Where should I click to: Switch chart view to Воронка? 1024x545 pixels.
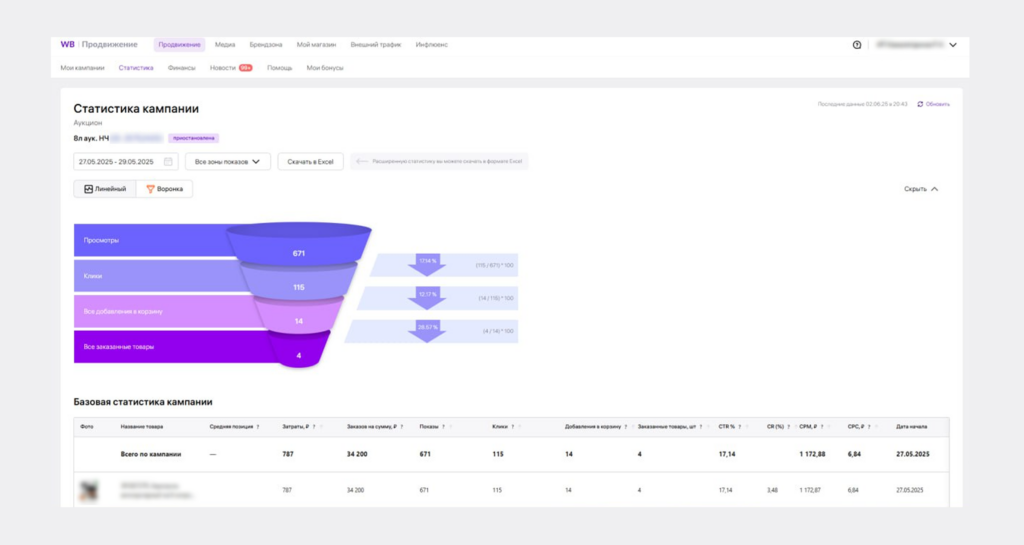point(164,189)
